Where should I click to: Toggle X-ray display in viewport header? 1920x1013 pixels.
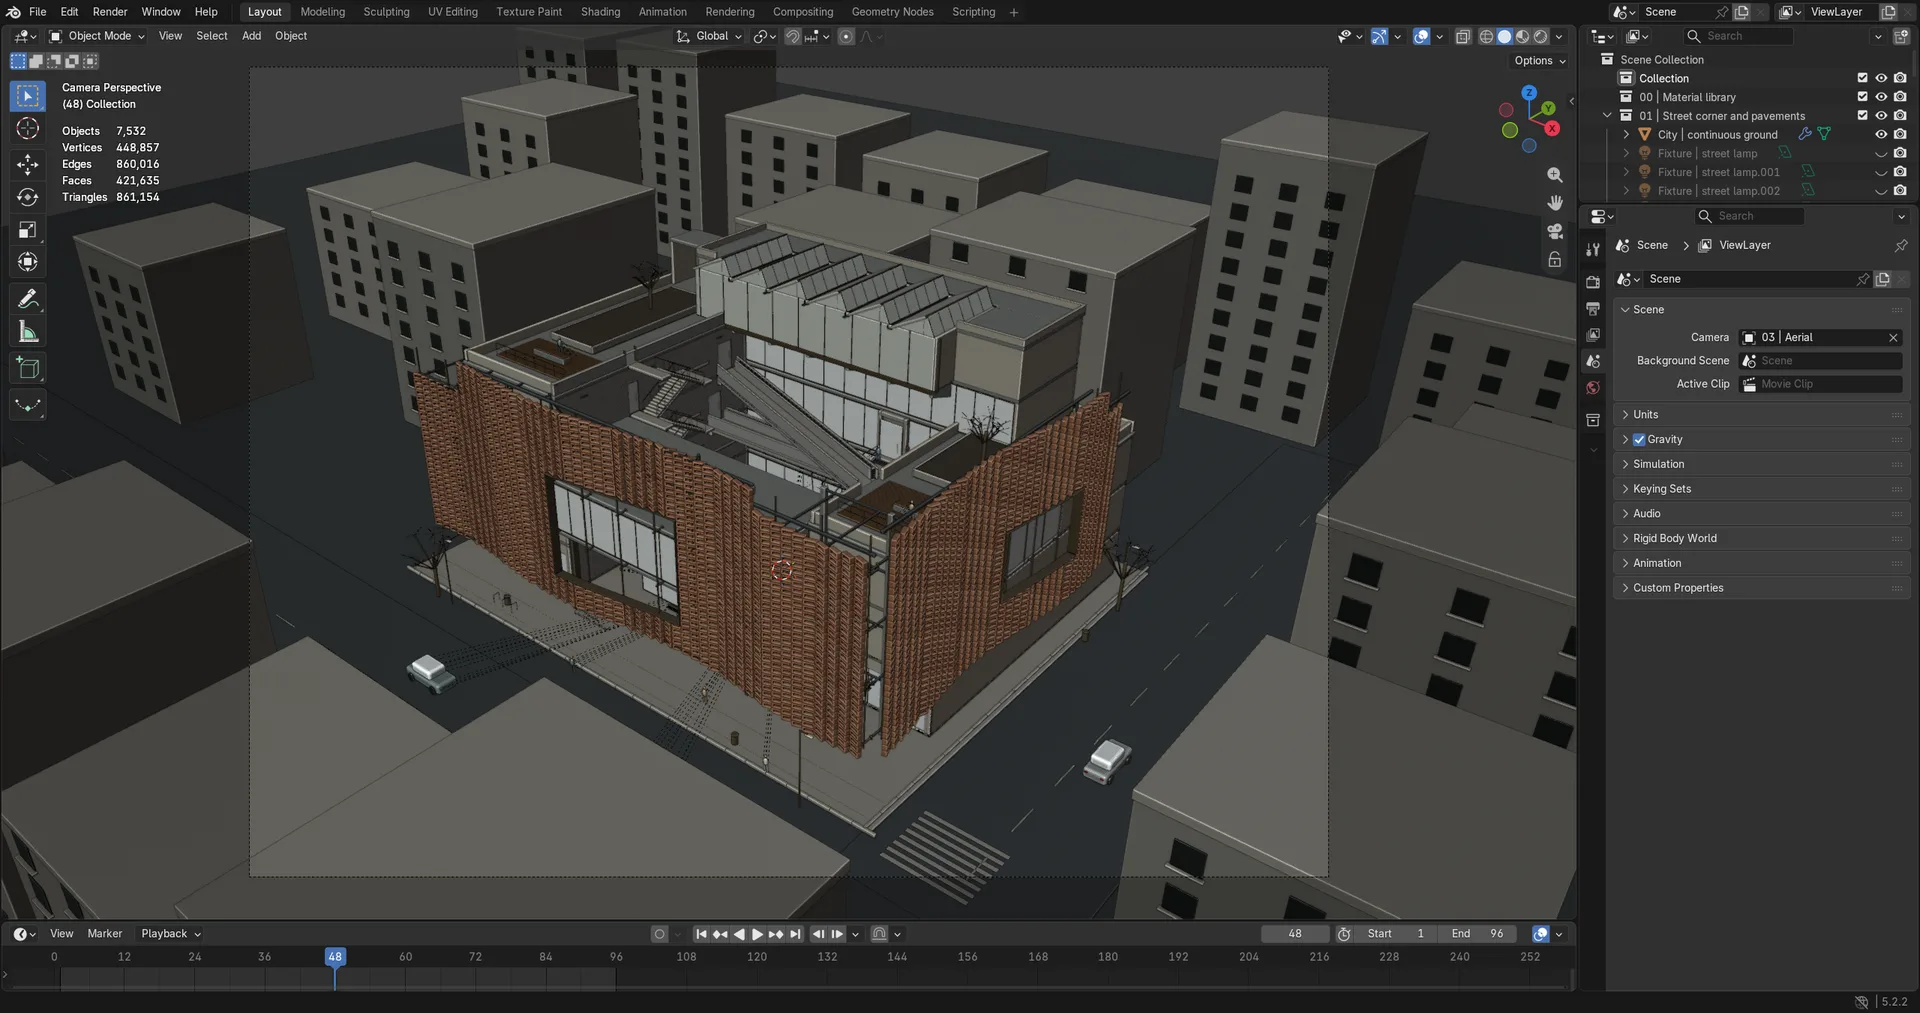coord(1463,37)
